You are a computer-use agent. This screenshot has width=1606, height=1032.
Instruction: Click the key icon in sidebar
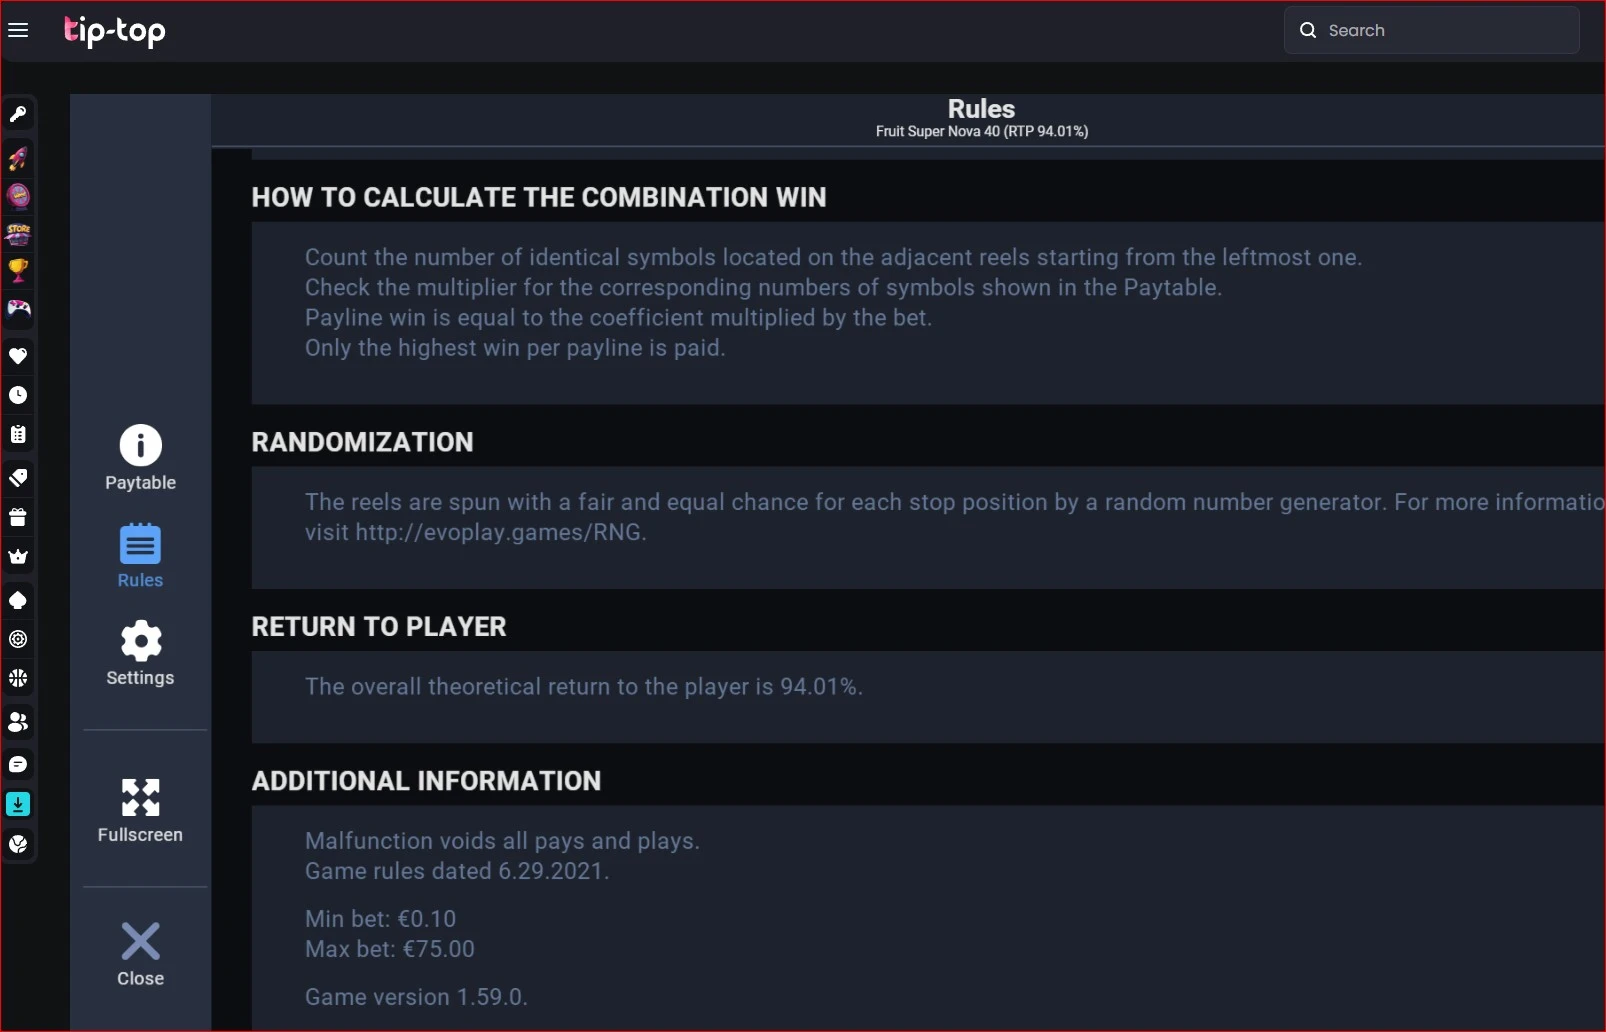pyautogui.click(x=18, y=114)
